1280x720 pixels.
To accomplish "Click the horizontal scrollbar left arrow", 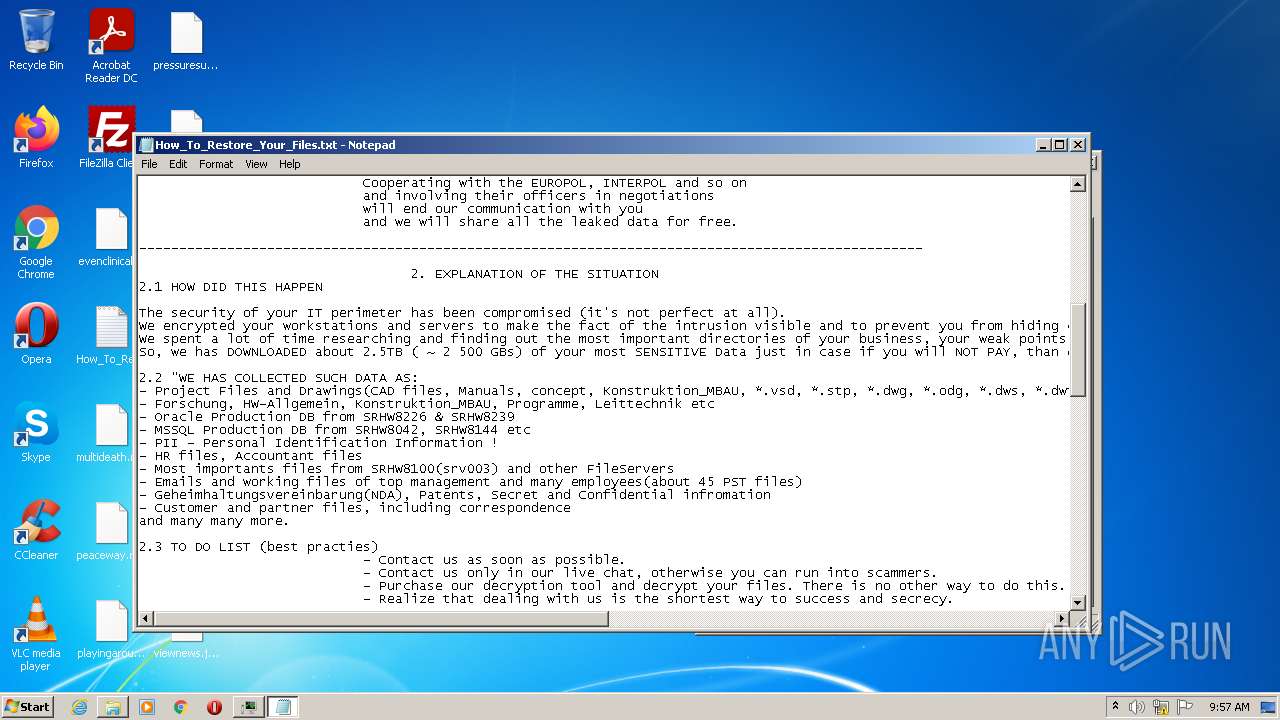I will (x=146, y=619).
